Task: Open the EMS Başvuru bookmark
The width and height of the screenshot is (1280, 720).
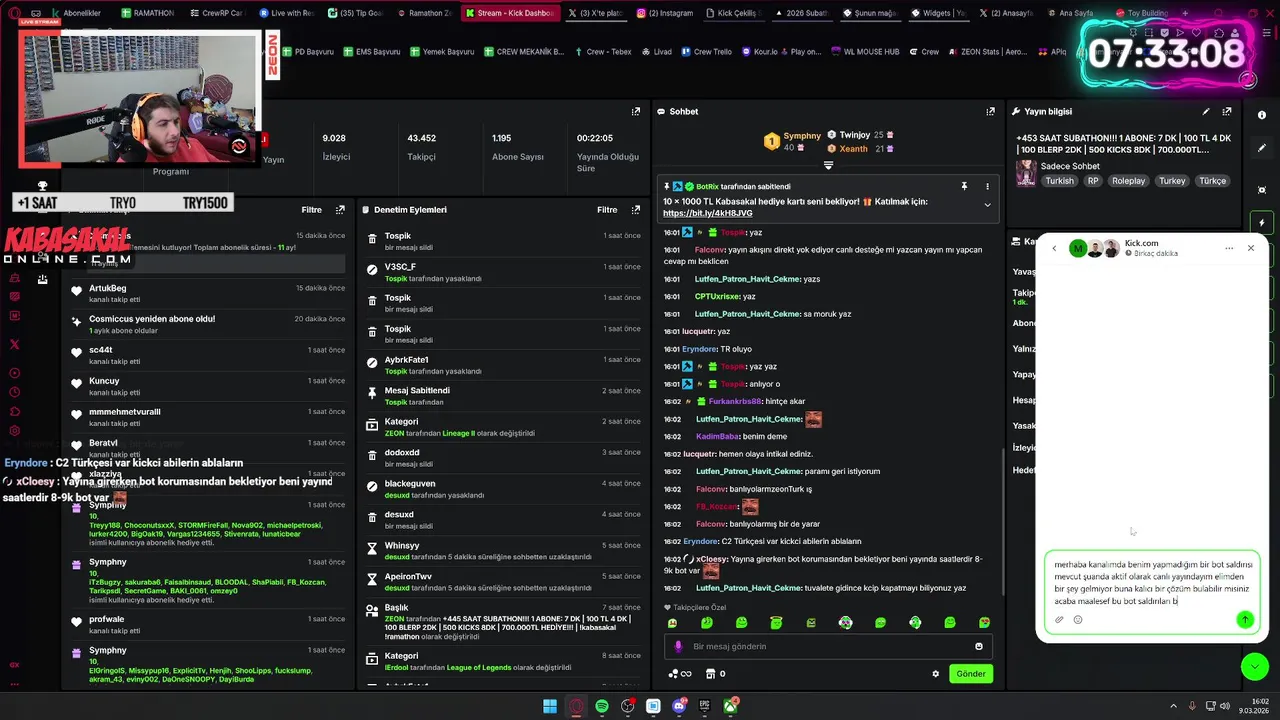Action: [371, 52]
